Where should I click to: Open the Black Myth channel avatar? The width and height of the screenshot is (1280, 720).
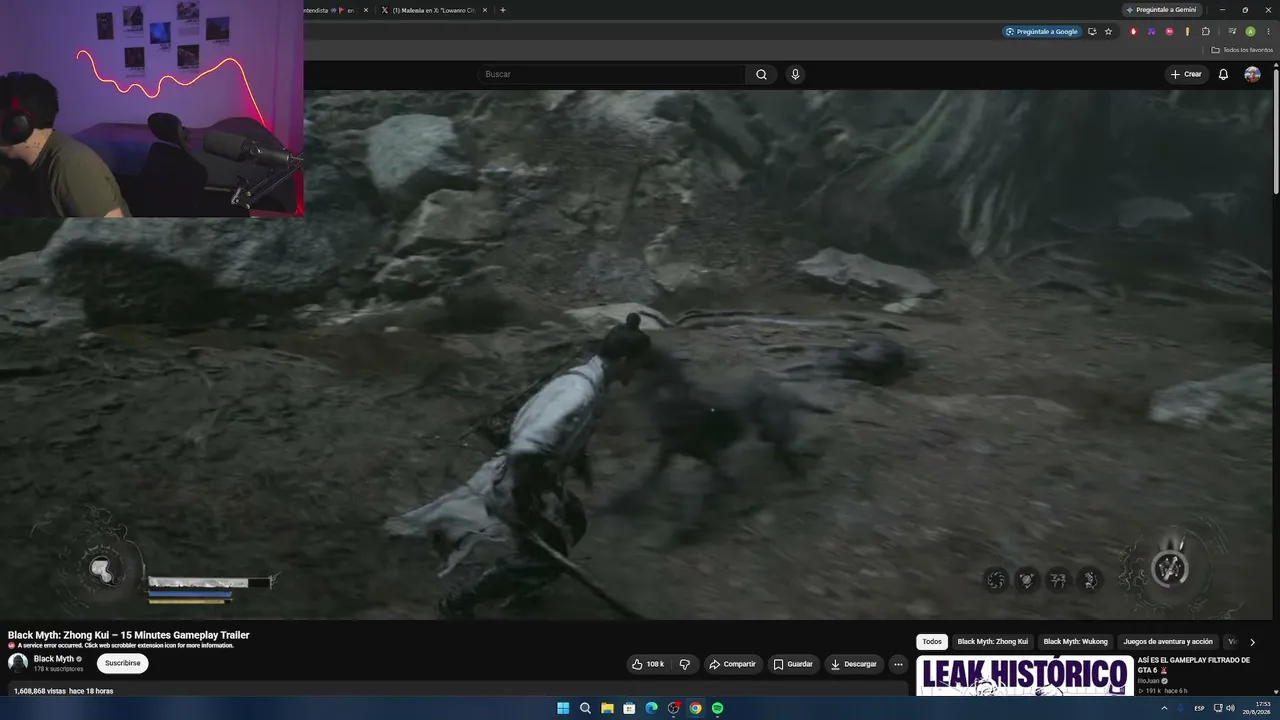coord(18,663)
